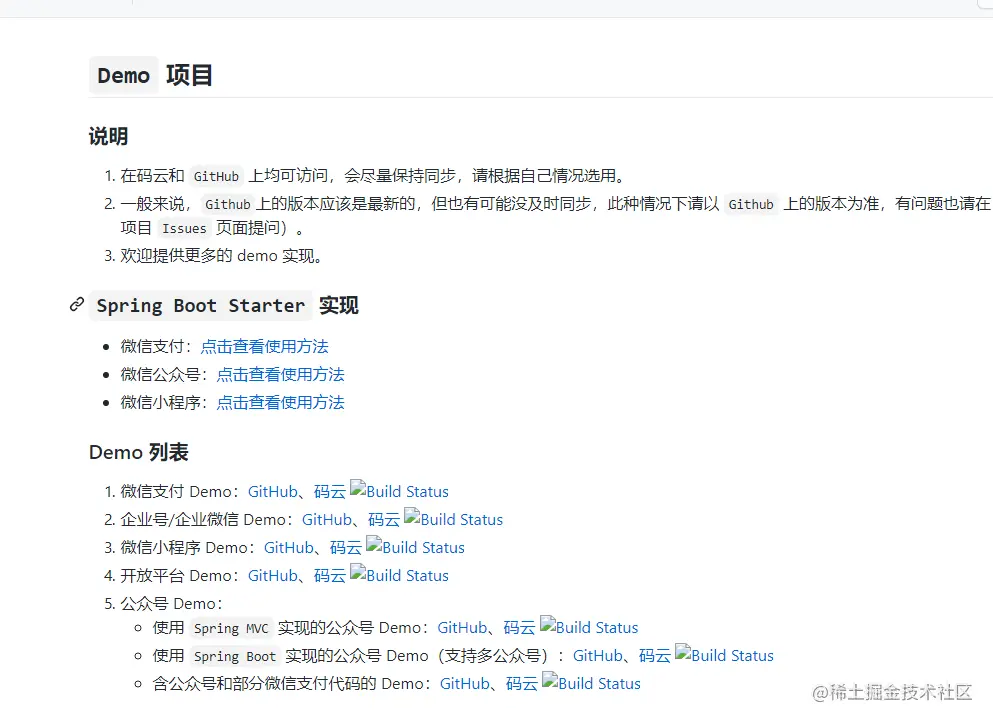Open 码云 link for Spring MVC 公众号 Demo
993x723 pixels.
519,627
